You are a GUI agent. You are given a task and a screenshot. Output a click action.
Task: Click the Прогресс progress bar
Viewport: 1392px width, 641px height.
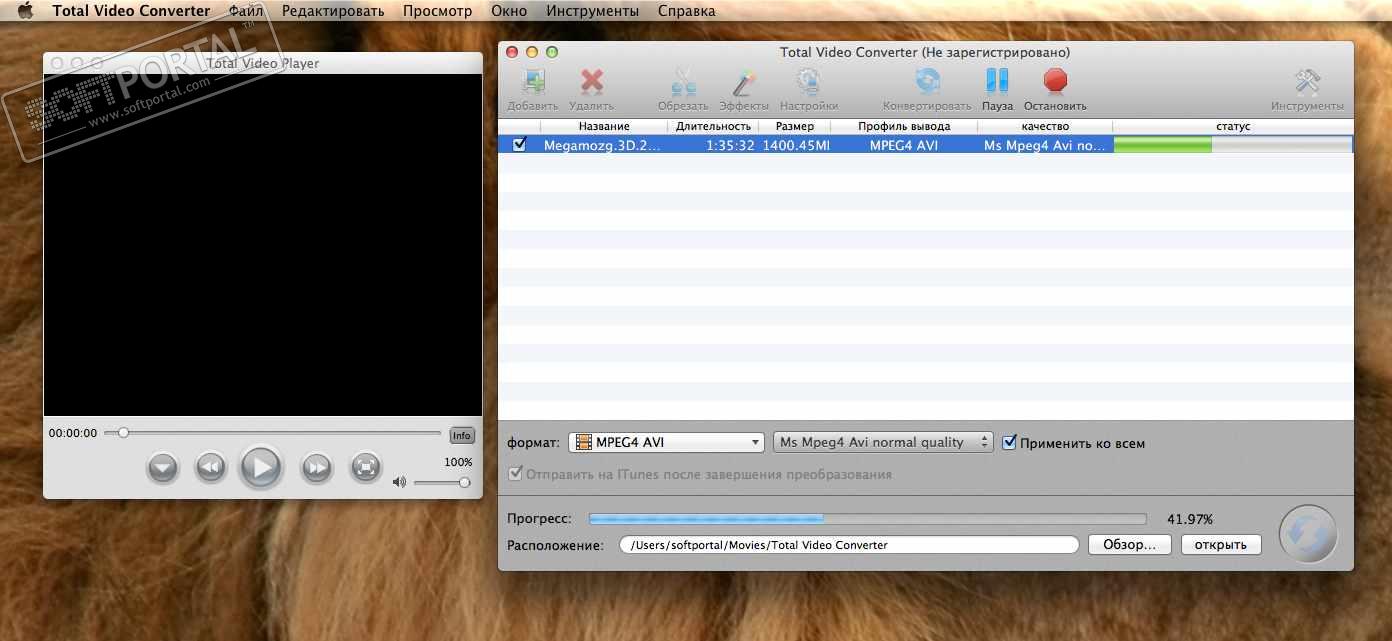coord(867,519)
